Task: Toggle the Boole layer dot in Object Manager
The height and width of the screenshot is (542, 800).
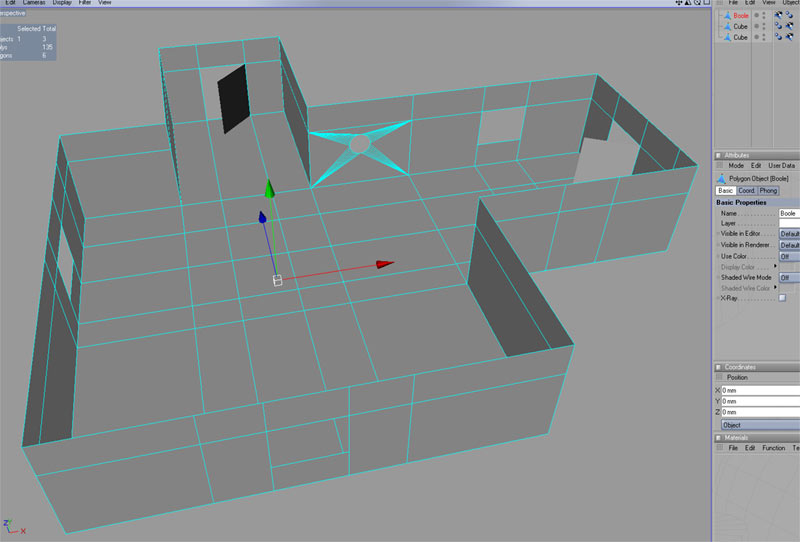Action: tap(756, 15)
